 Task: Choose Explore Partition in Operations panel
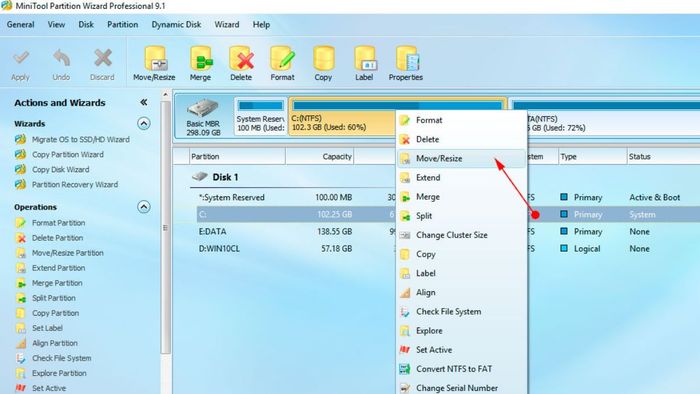[x=51, y=373]
